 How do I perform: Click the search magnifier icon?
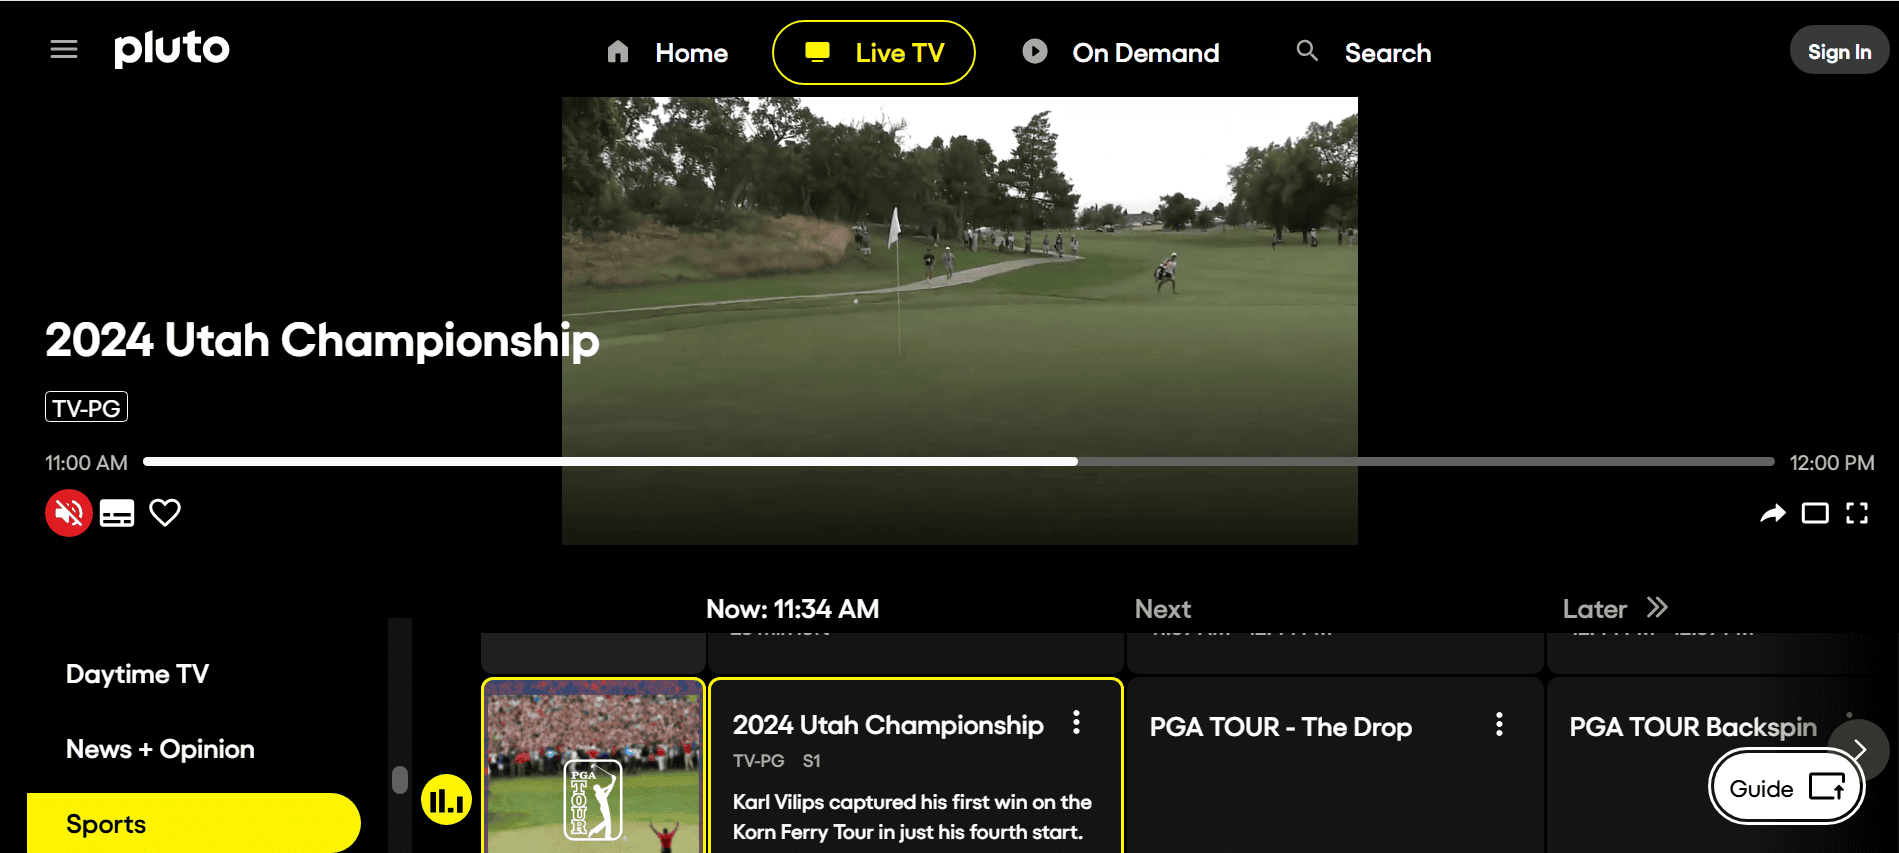1307,50
